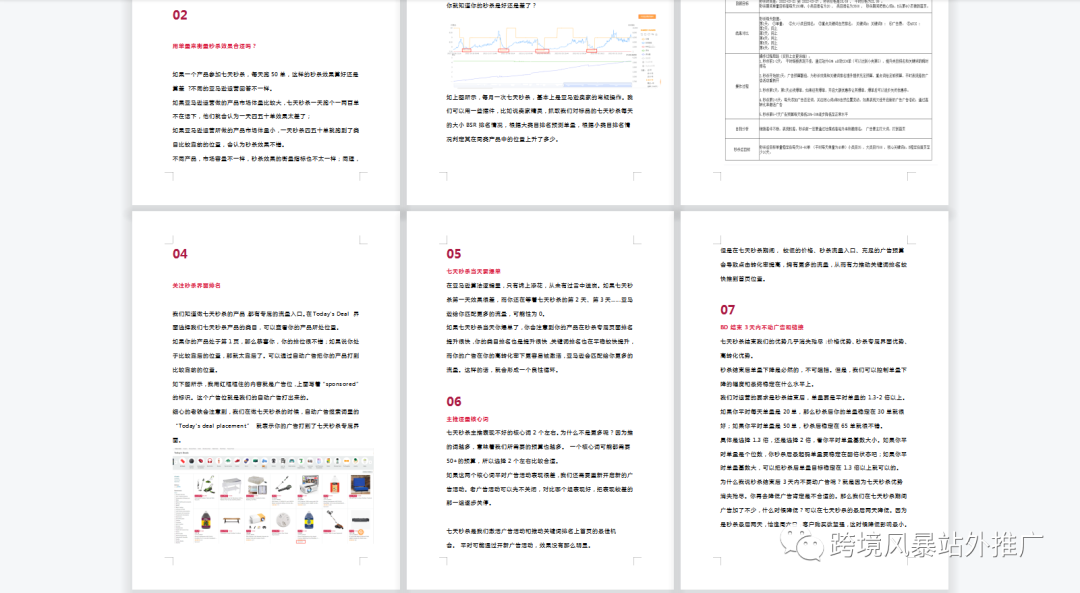Click the red section number "05"
Viewport: 1080px width, 593px height.
click(x=454, y=254)
